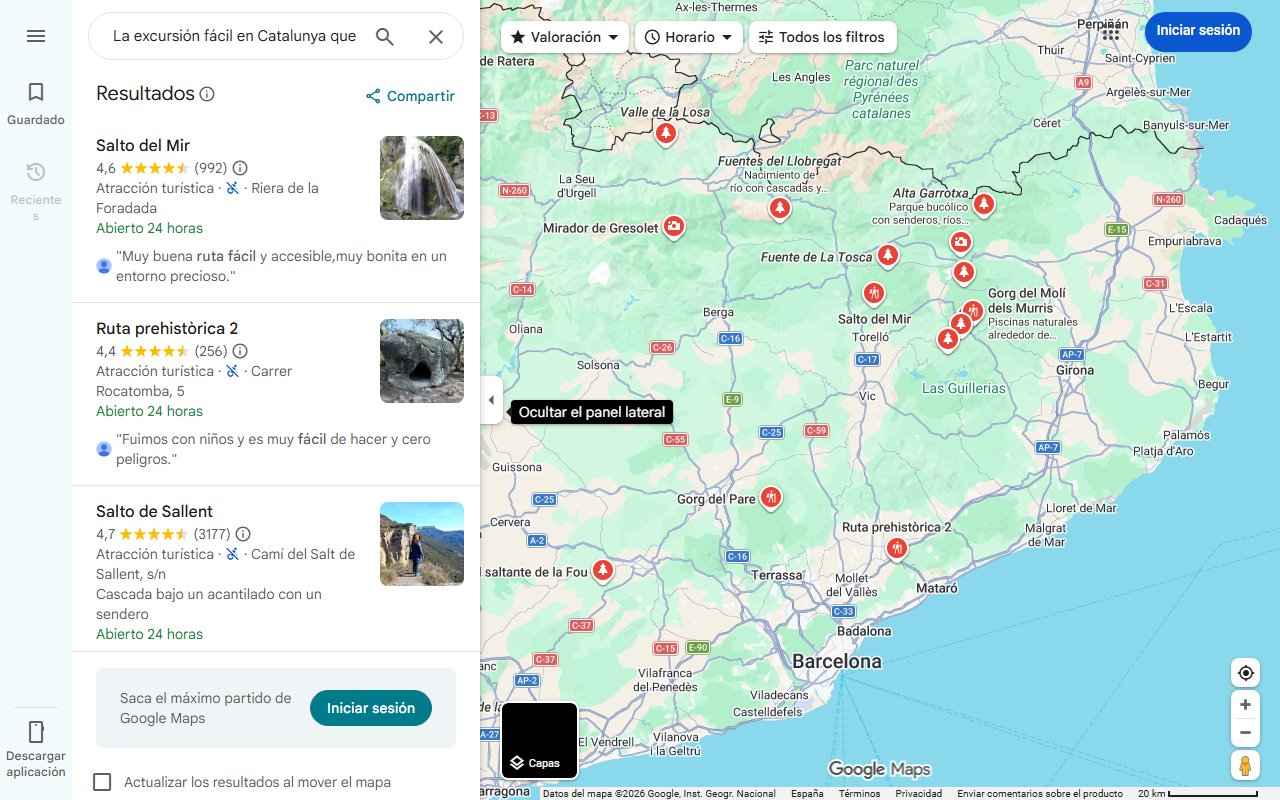1280x800 pixels.
Task: Collapse the side panel with the arrow
Action: point(491,400)
